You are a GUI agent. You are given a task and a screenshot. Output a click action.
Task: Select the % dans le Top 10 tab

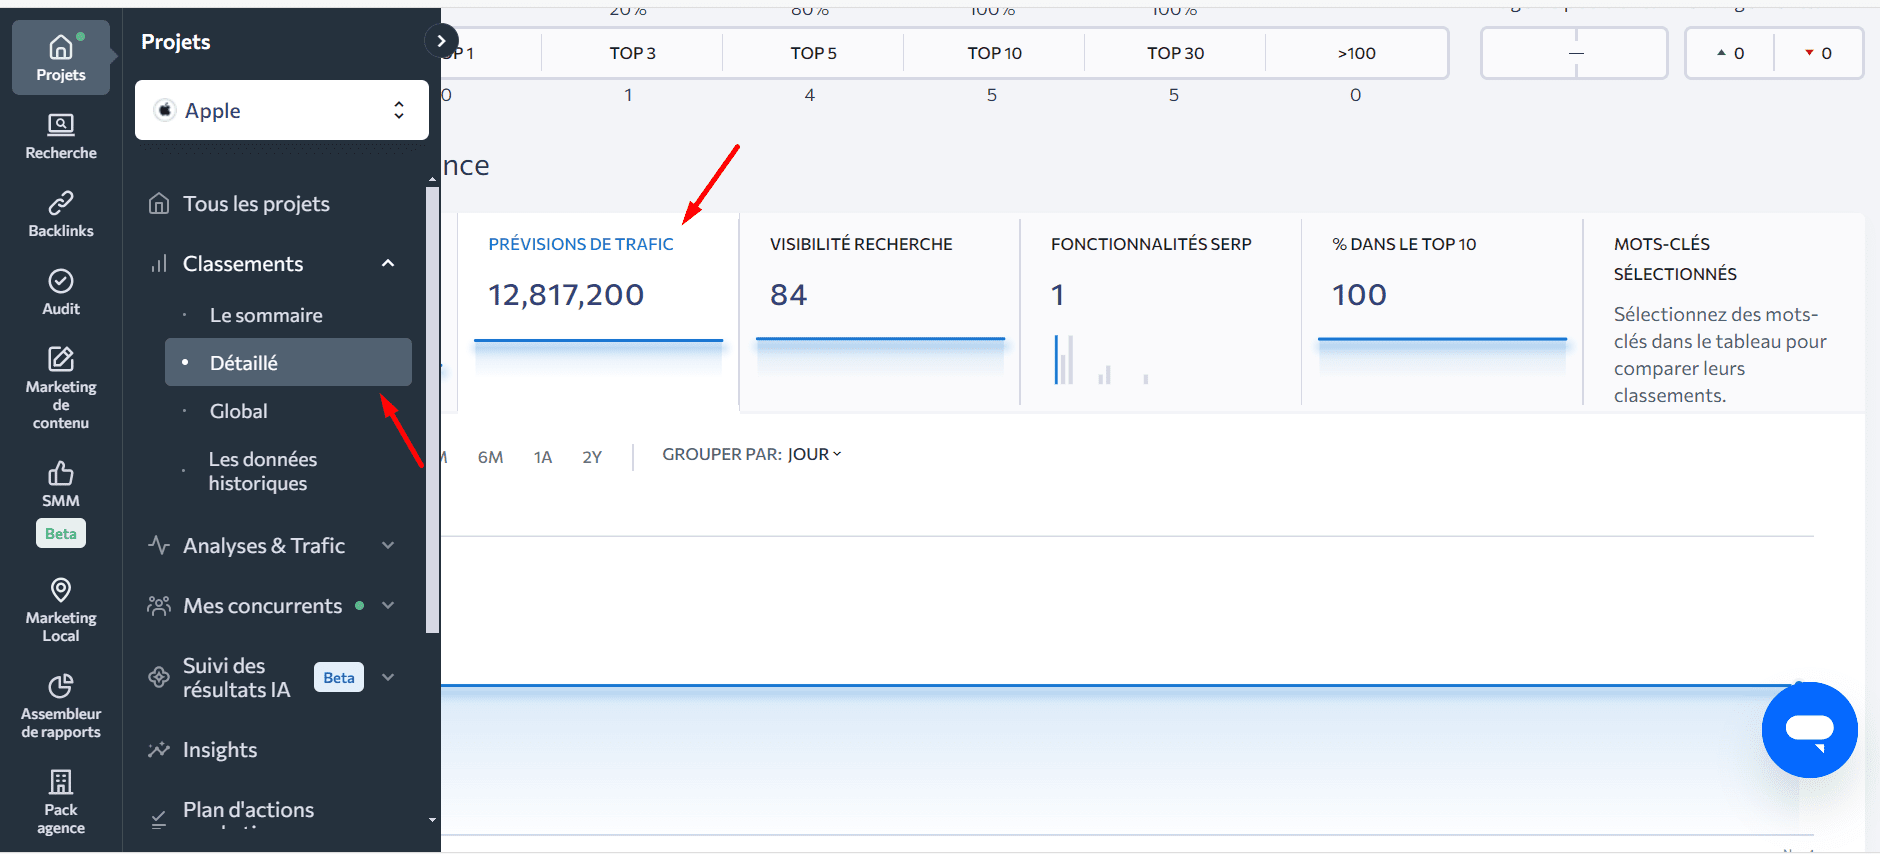pos(1442,310)
